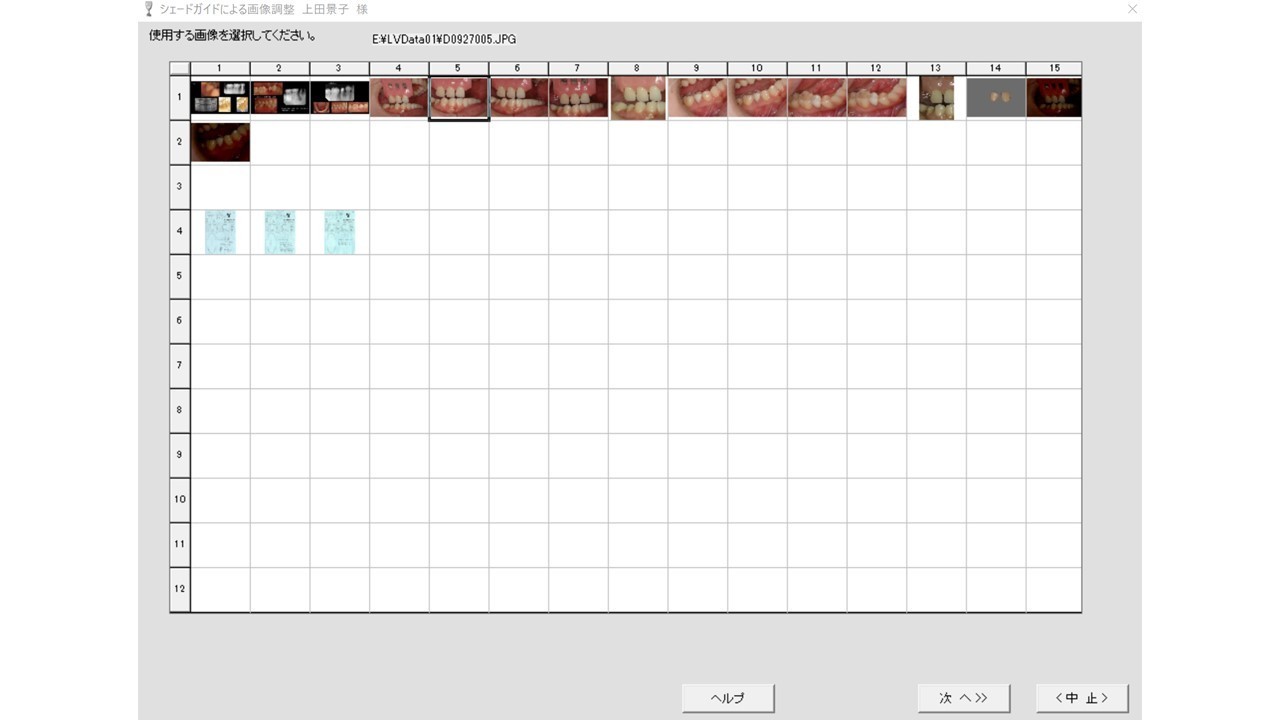Select thumbnail in row 1 column 4
The height and width of the screenshot is (720, 1280).
(x=399, y=98)
